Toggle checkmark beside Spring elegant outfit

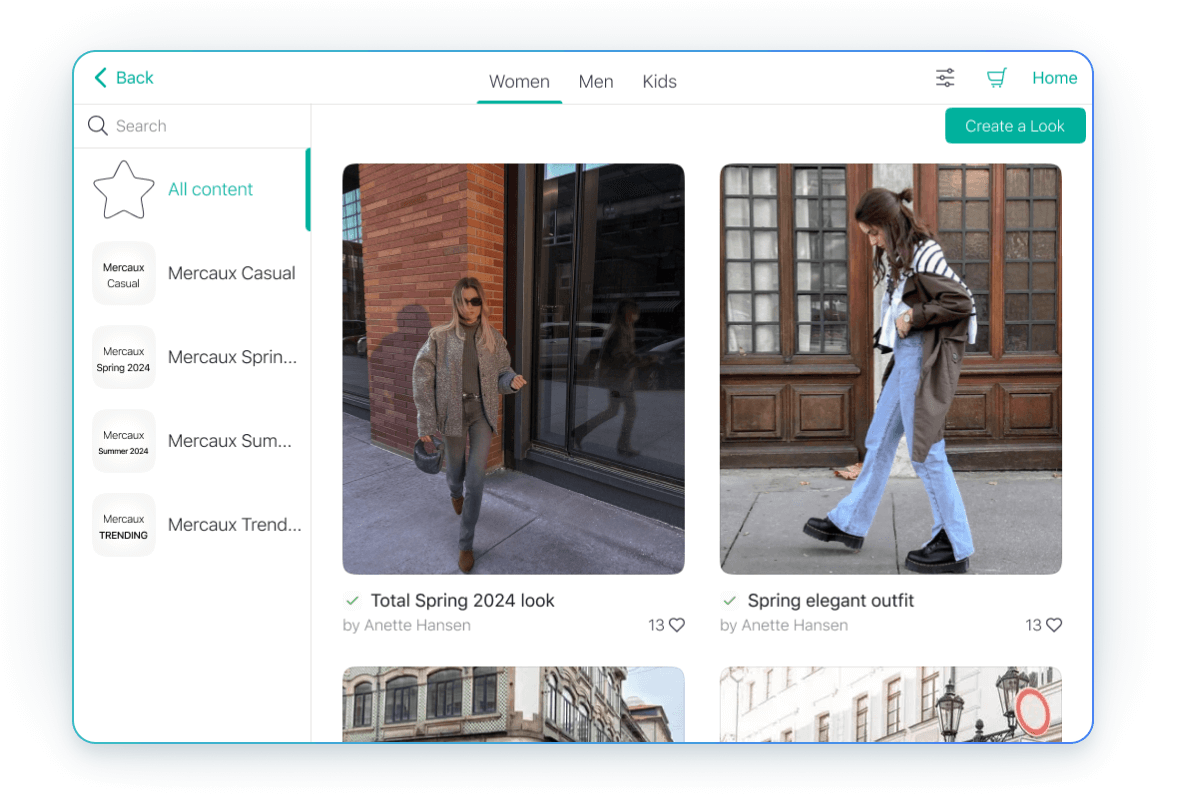[x=730, y=601]
